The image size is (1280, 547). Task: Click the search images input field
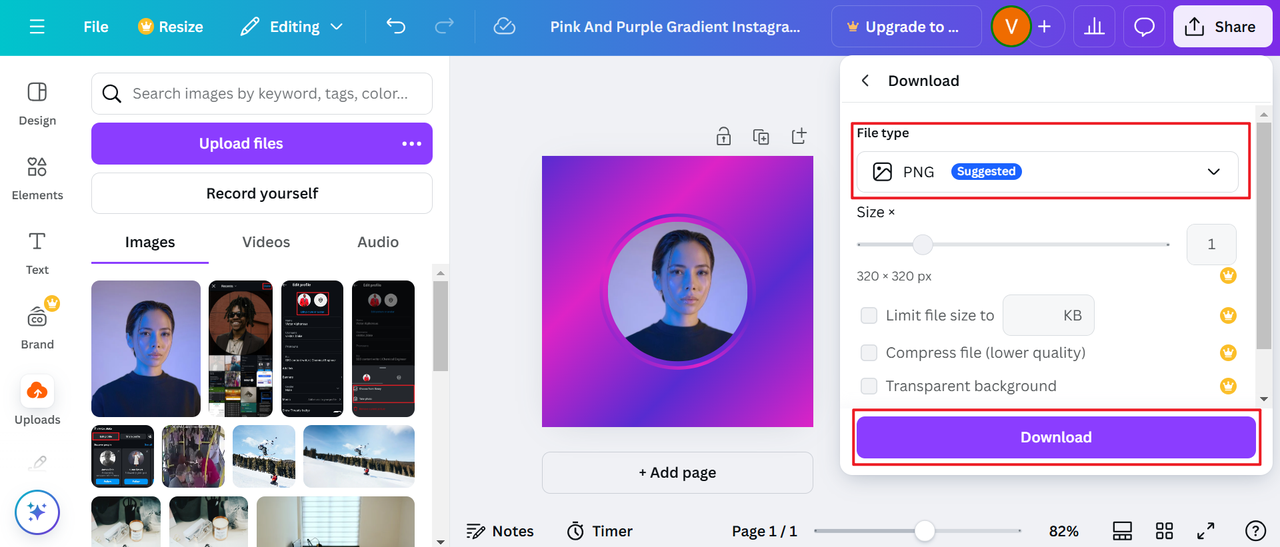pyautogui.click(x=262, y=94)
